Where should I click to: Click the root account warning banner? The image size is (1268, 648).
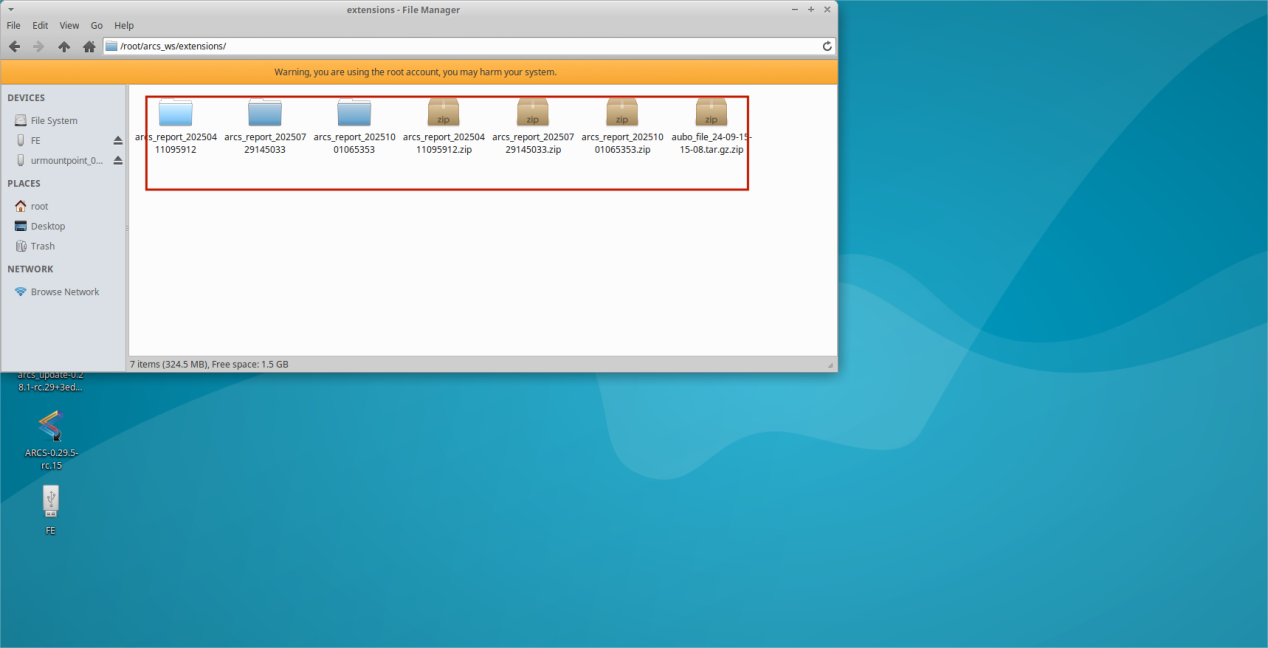(419, 72)
